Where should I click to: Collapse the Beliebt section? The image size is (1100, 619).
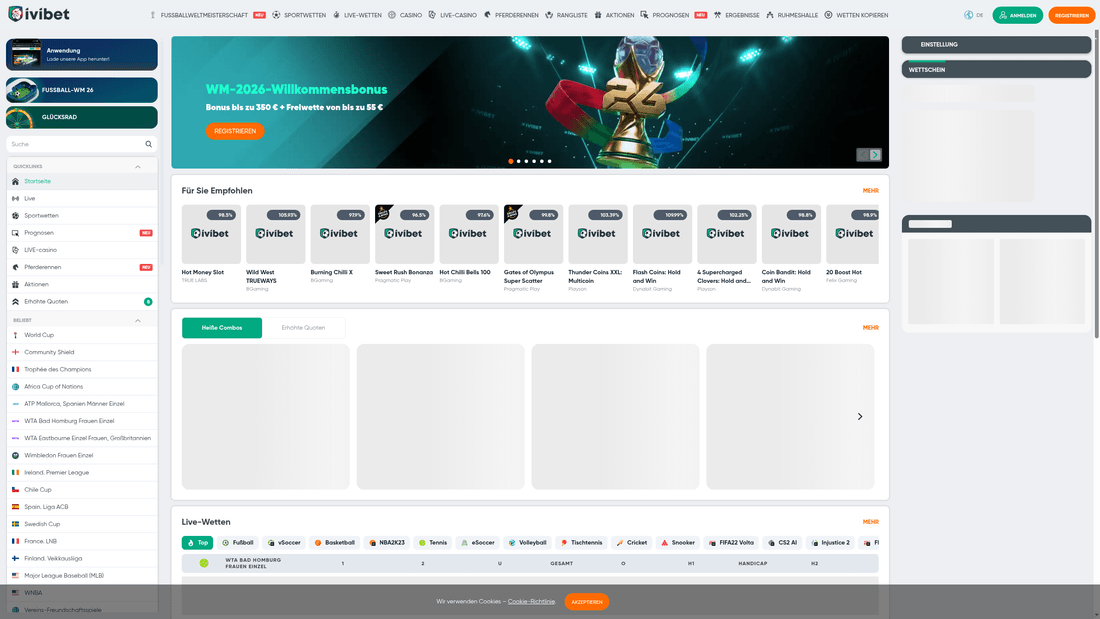138,320
